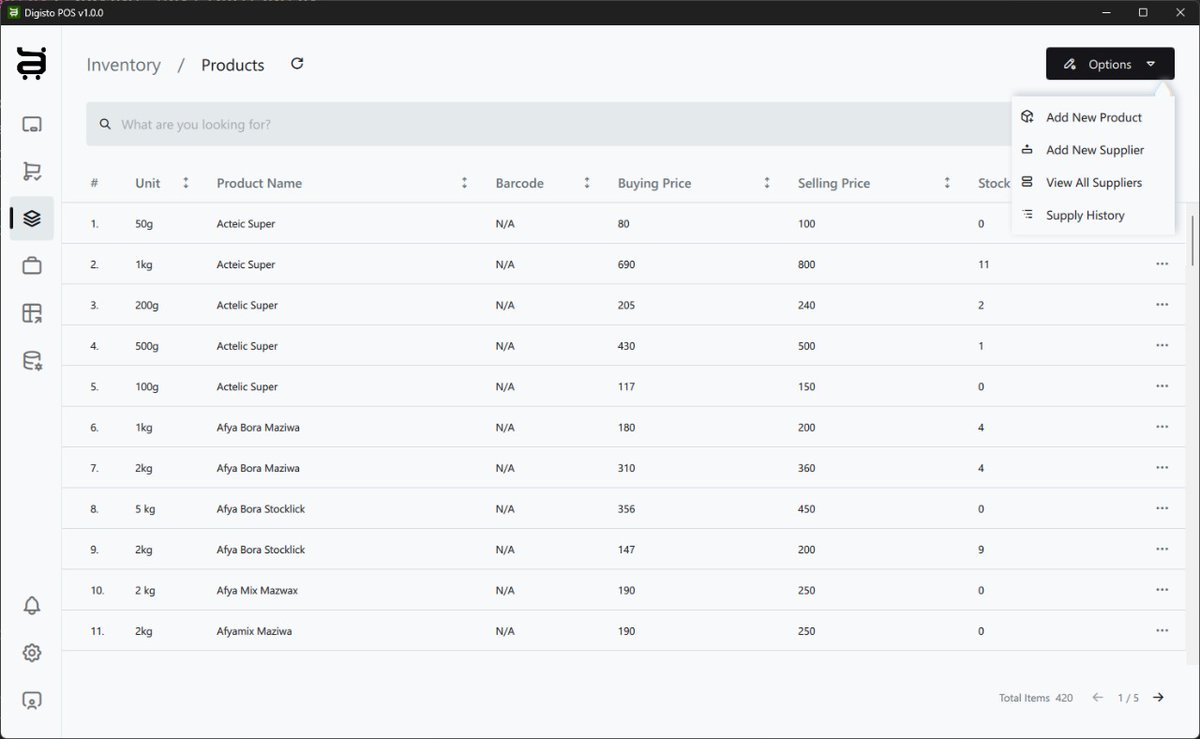The image size is (1200, 739).
Task: Open the table export reports icon in sidebar
Action: (x=32, y=313)
